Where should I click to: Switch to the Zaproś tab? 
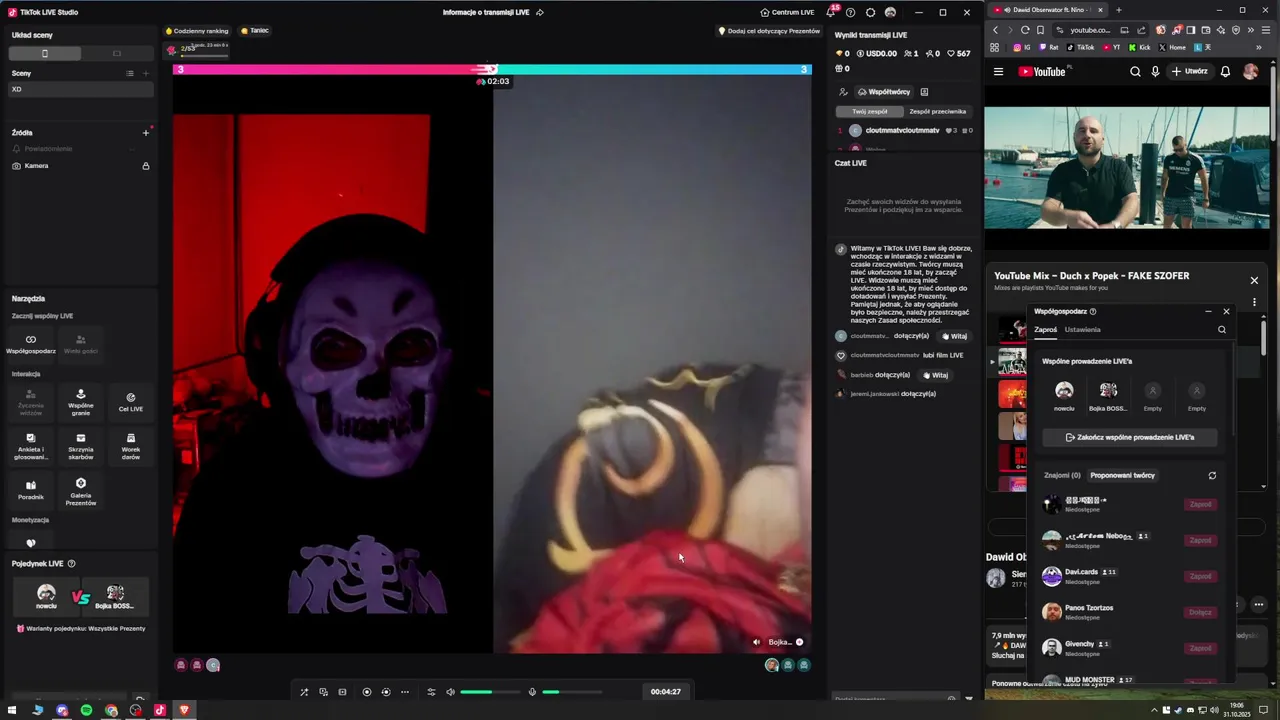click(x=1045, y=329)
